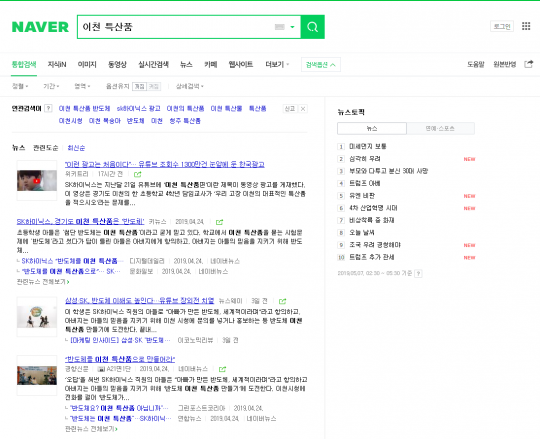540x439 pixels.
Task: Sort news by 최신순
Action: tap(76, 148)
